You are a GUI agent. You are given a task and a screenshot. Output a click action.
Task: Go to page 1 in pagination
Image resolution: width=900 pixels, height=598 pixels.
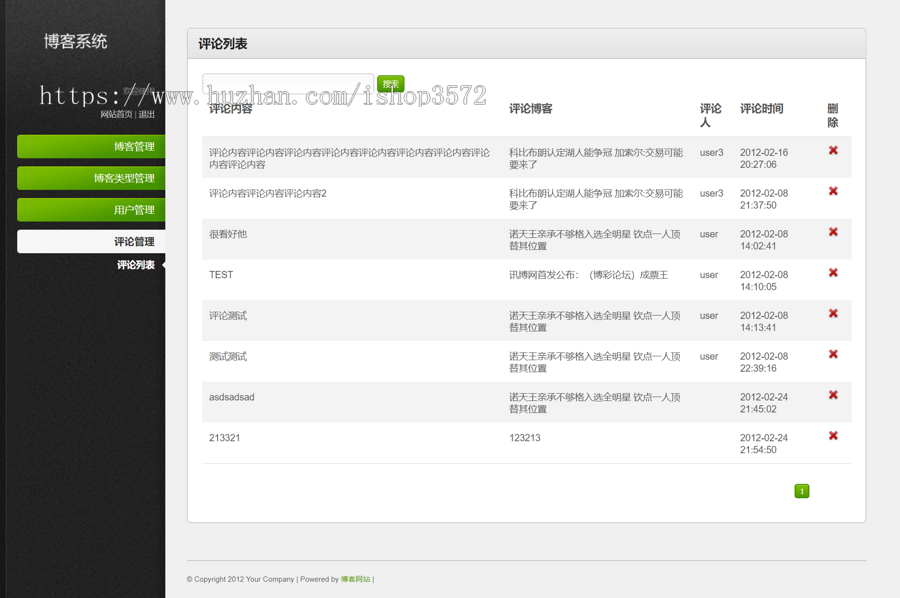click(x=802, y=491)
